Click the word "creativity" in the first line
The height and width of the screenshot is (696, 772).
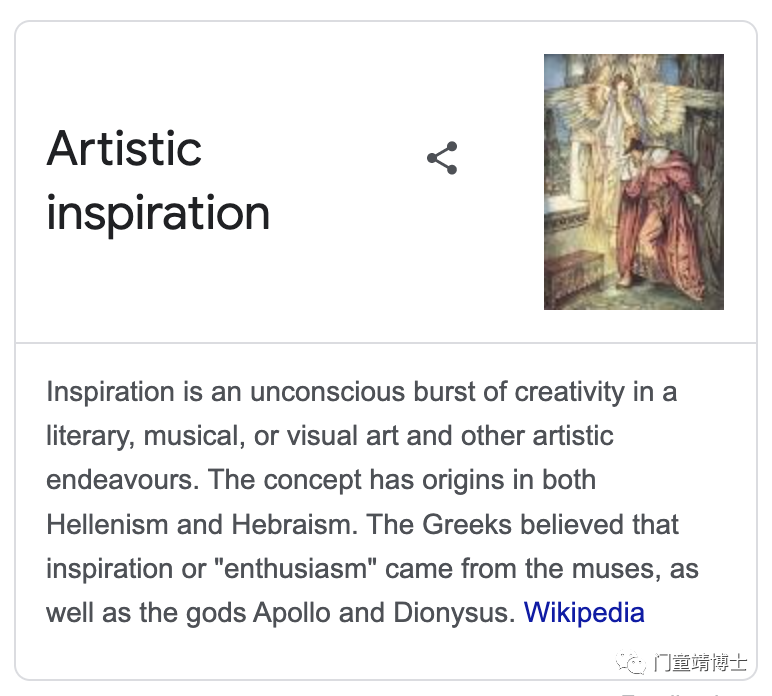570,392
